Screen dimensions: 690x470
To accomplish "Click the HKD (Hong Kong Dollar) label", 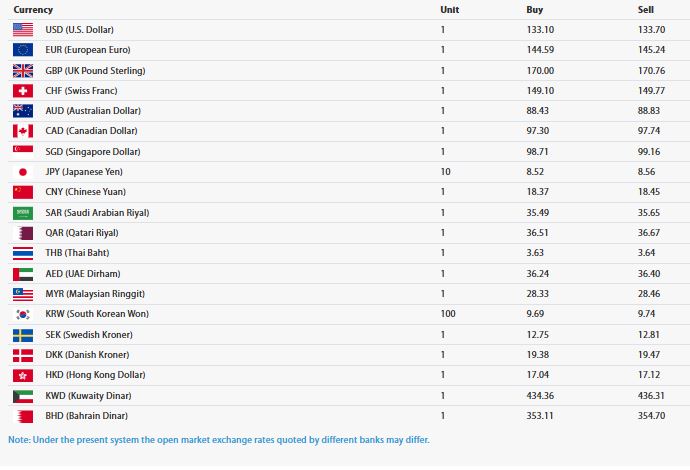I will tap(95, 375).
